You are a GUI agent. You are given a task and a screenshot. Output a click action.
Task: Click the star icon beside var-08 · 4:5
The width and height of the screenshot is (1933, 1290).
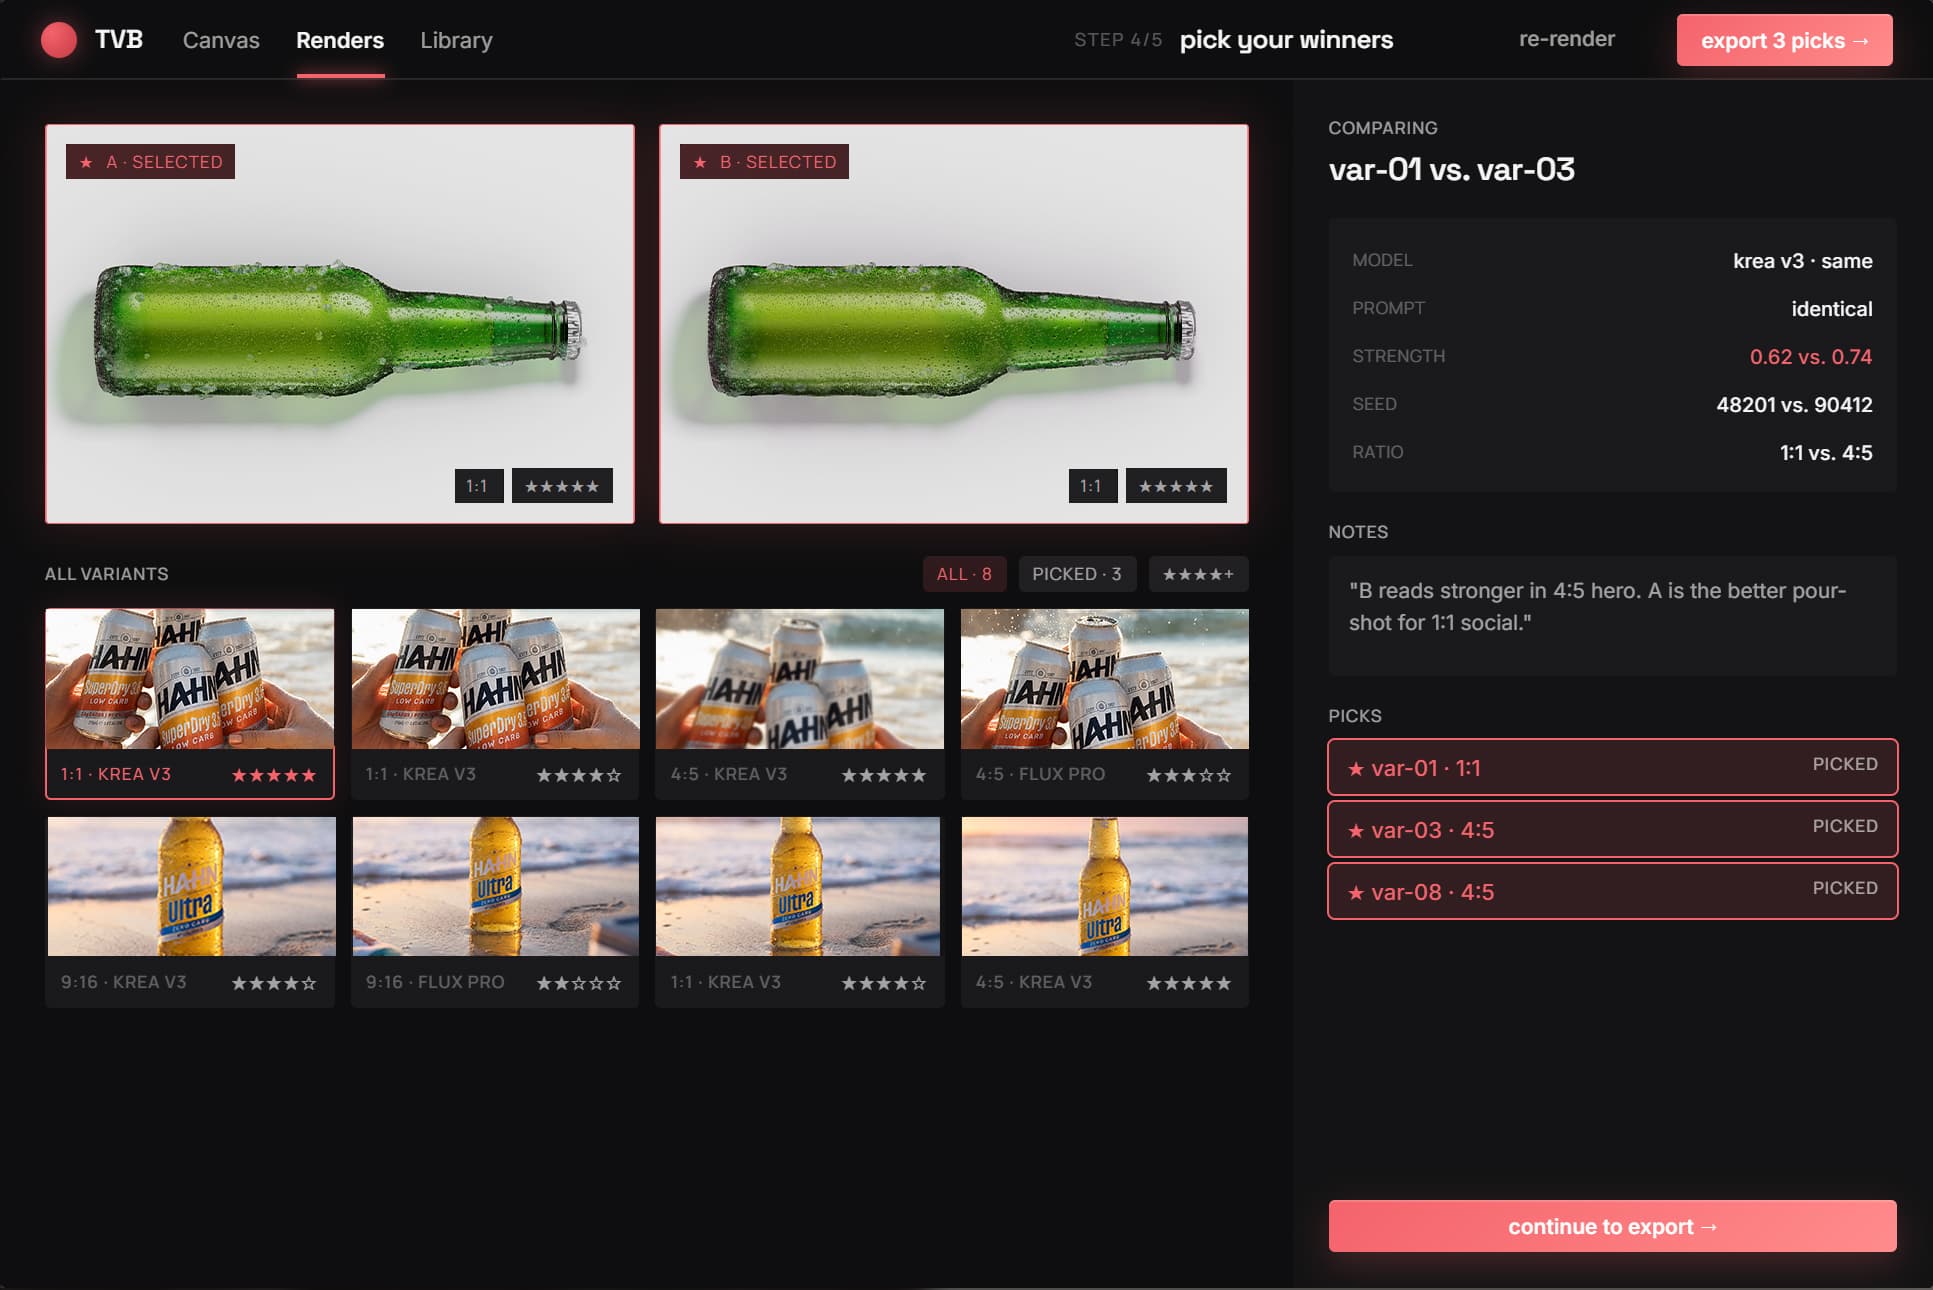[x=1356, y=892]
